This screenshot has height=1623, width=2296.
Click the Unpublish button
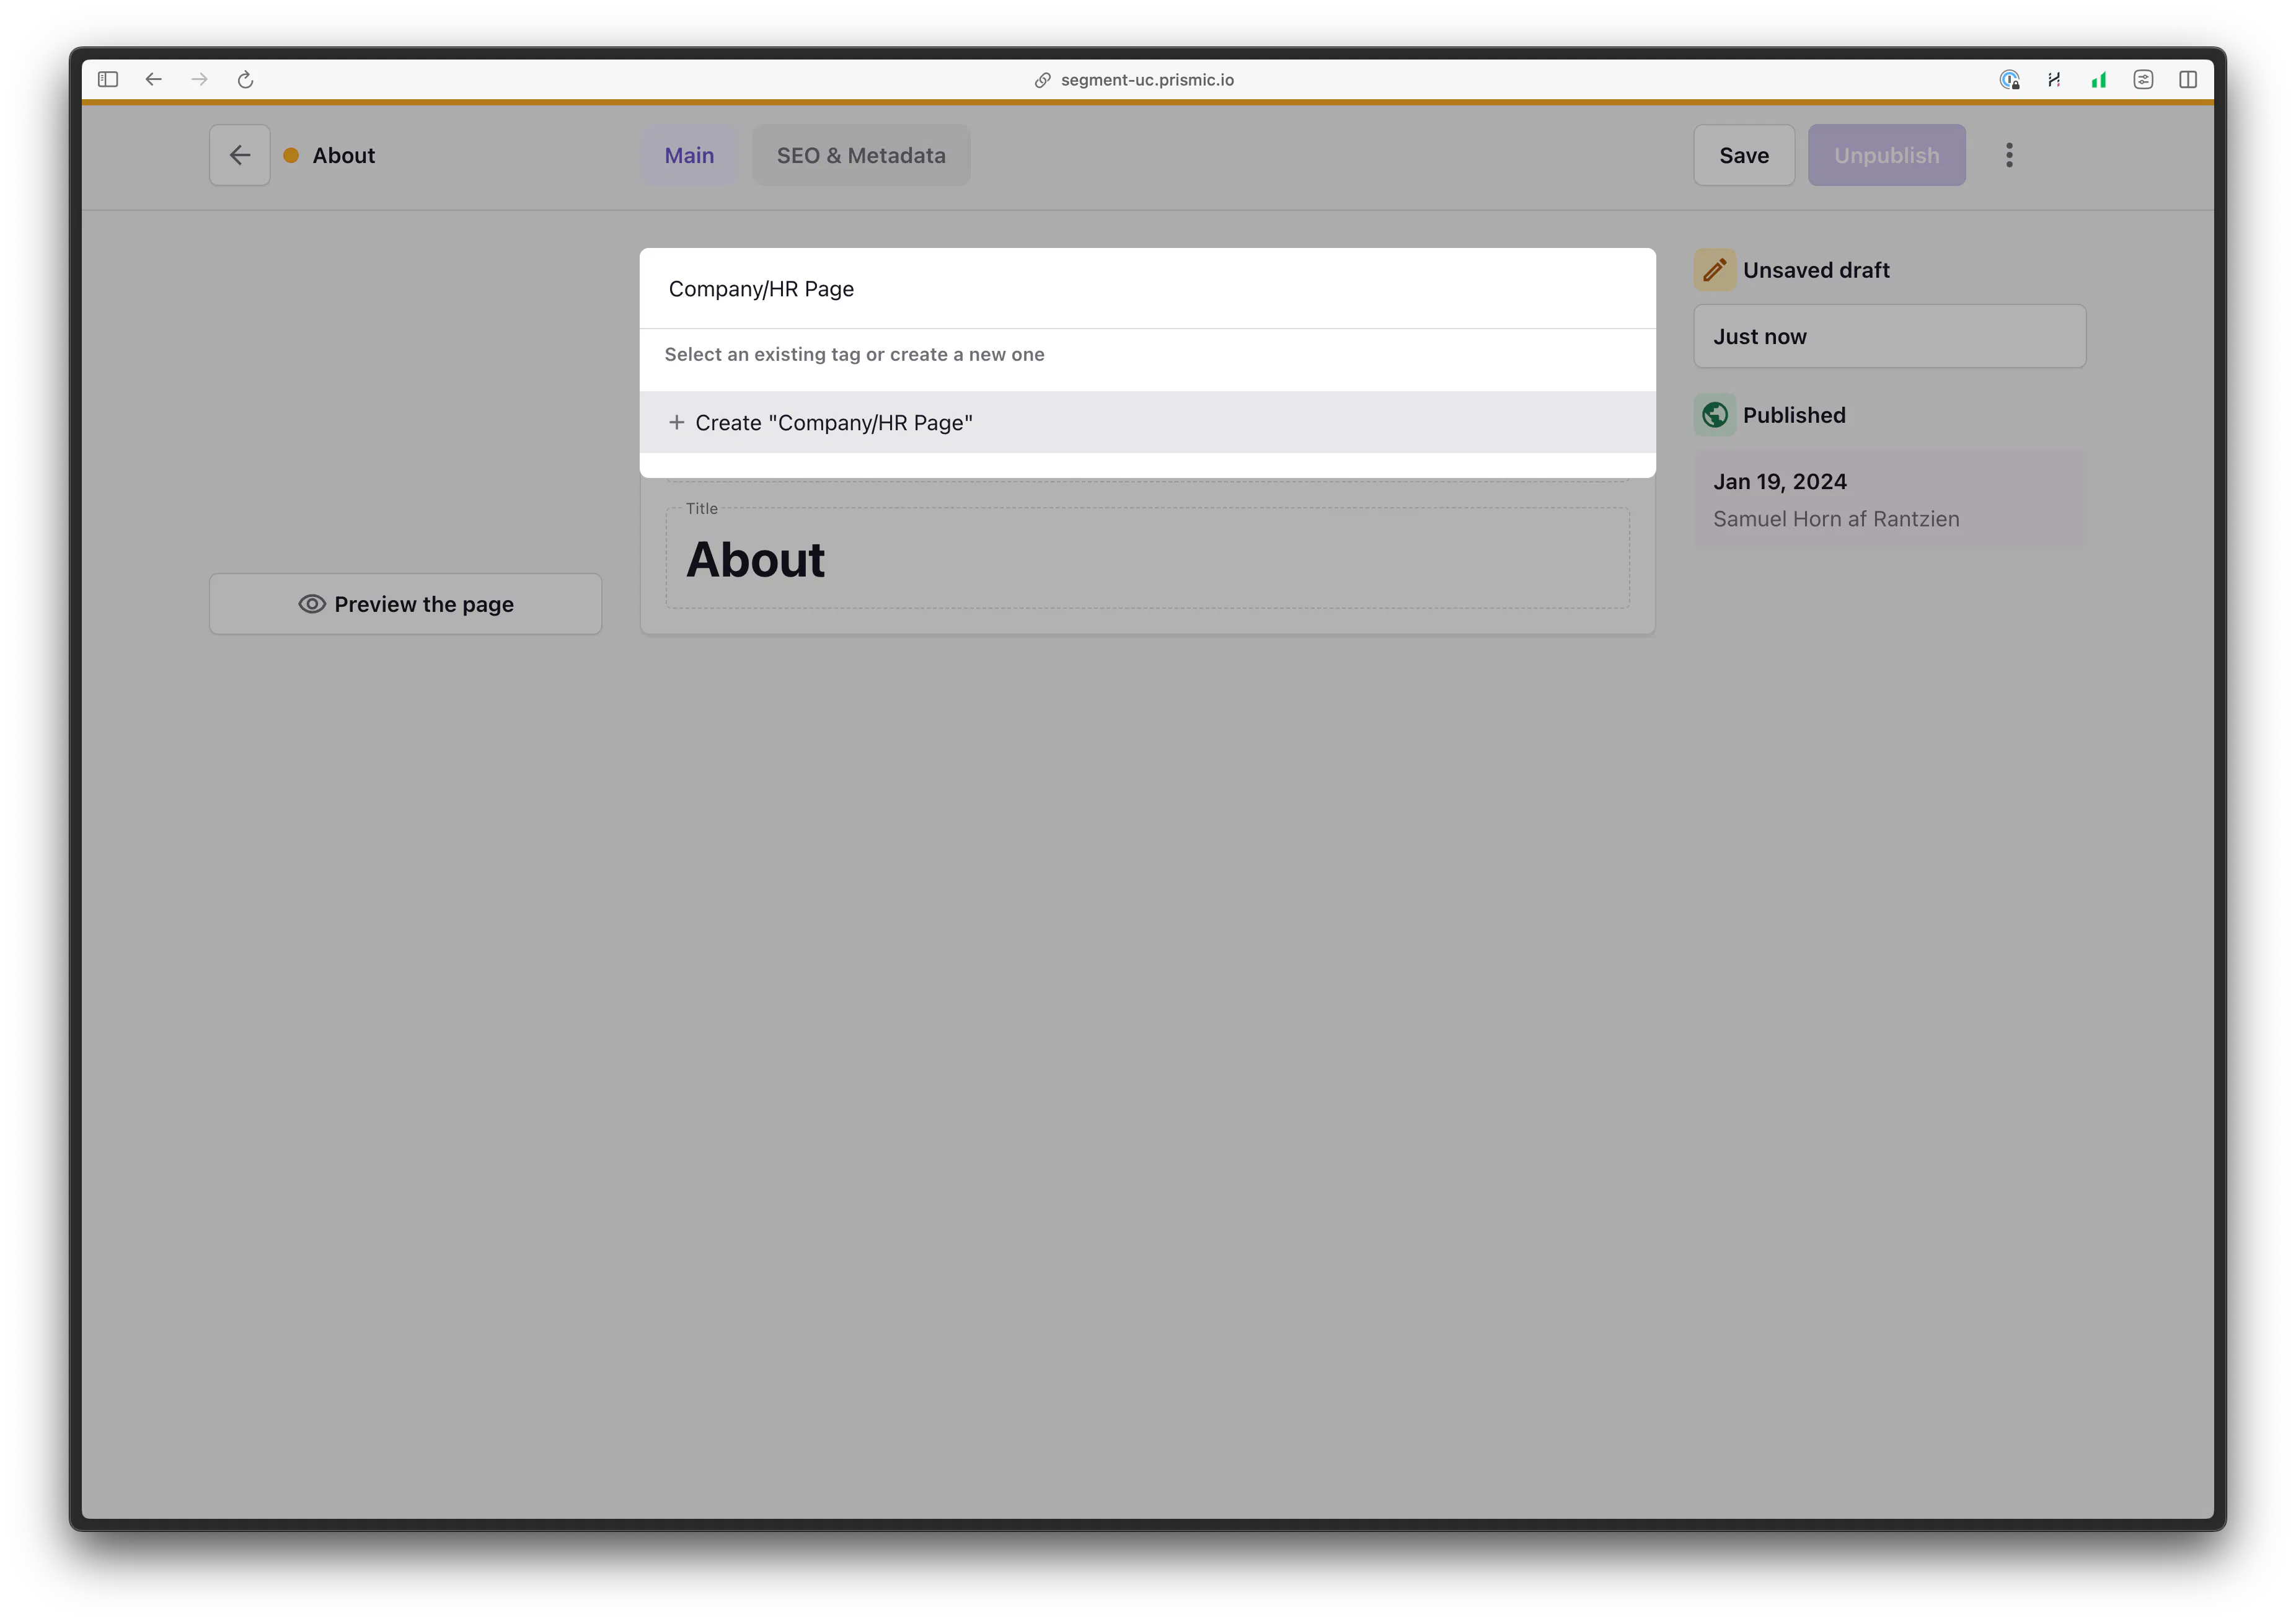click(x=1886, y=155)
